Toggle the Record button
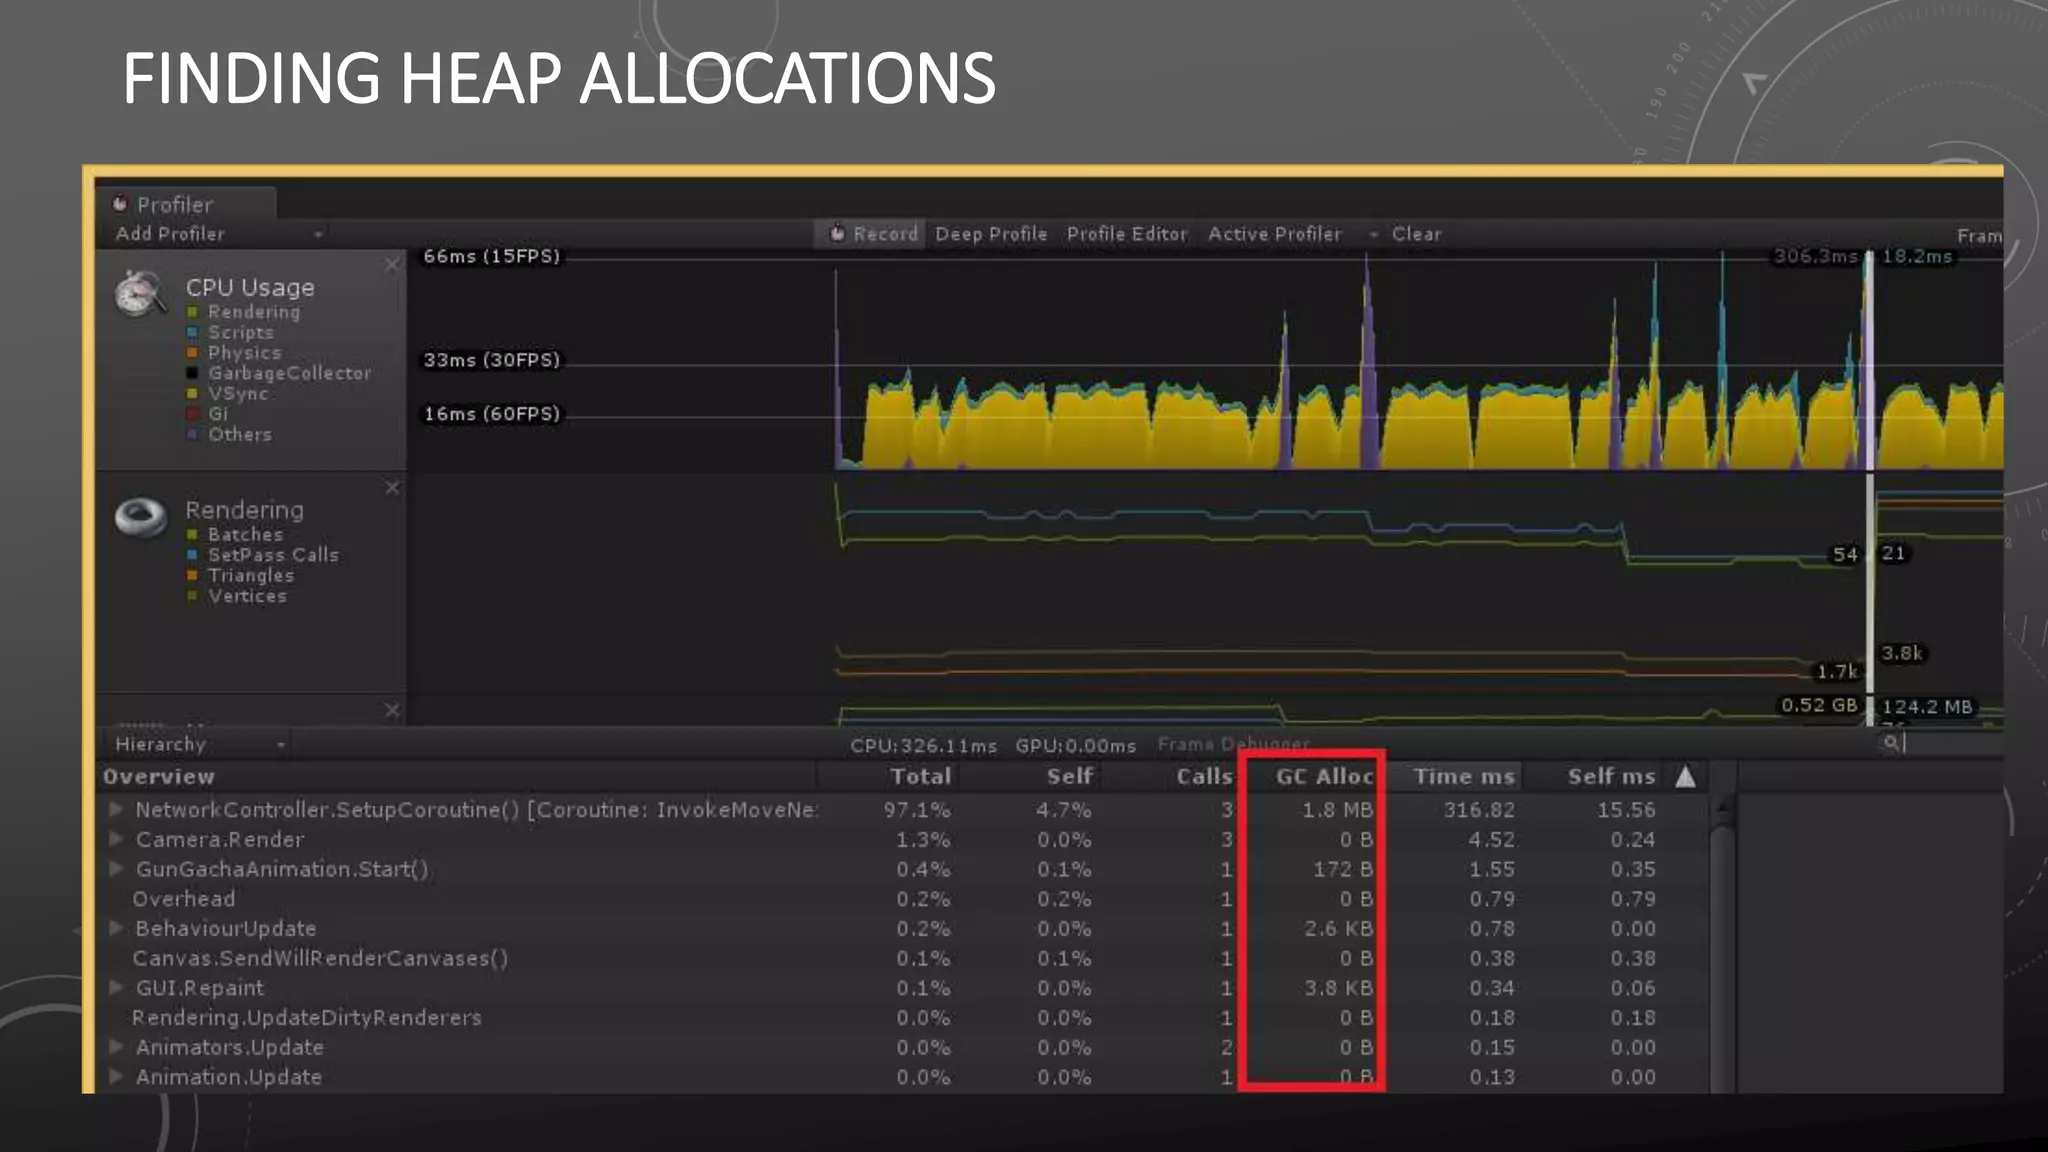The height and width of the screenshot is (1152, 2048). click(872, 234)
